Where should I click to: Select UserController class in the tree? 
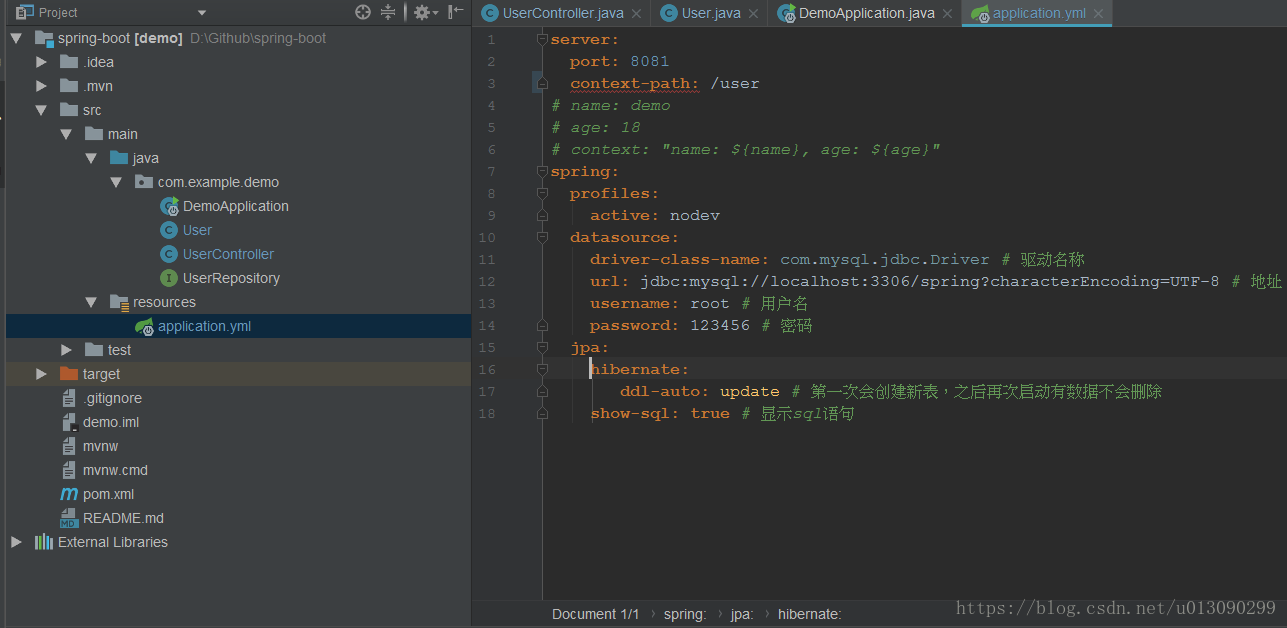click(x=228, y=254)
